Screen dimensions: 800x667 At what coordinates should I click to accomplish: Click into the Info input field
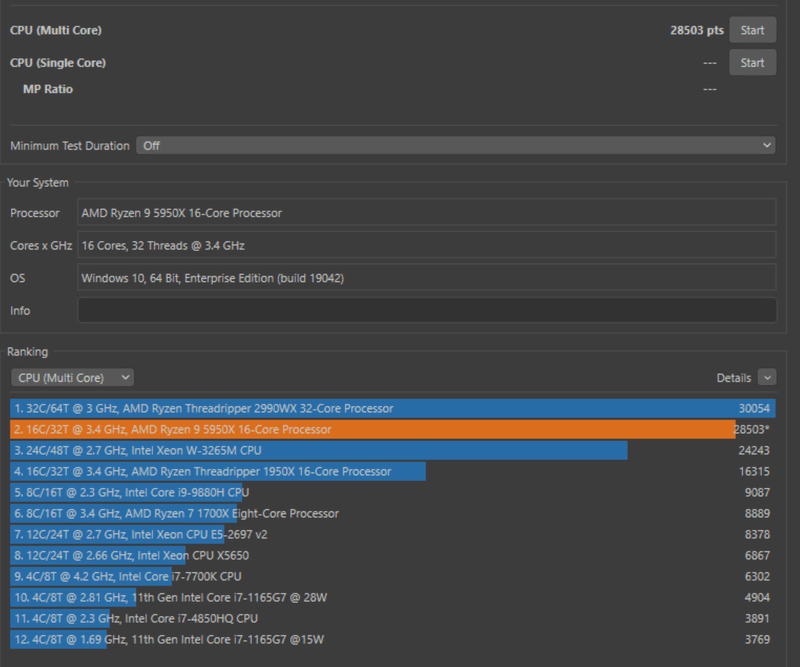tap(427, 310)
